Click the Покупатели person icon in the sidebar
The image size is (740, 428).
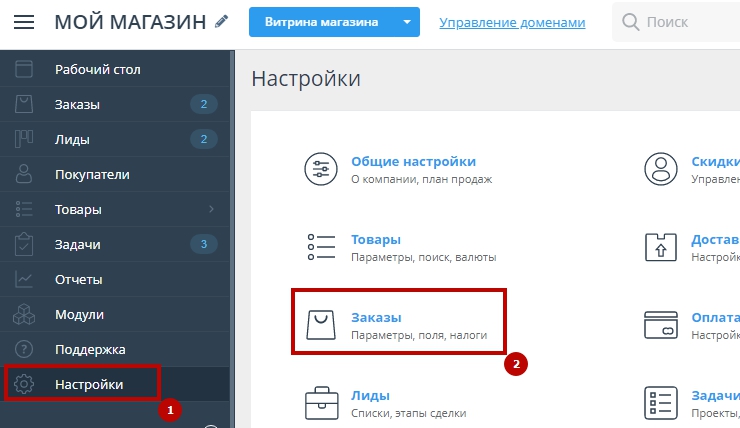24,174
